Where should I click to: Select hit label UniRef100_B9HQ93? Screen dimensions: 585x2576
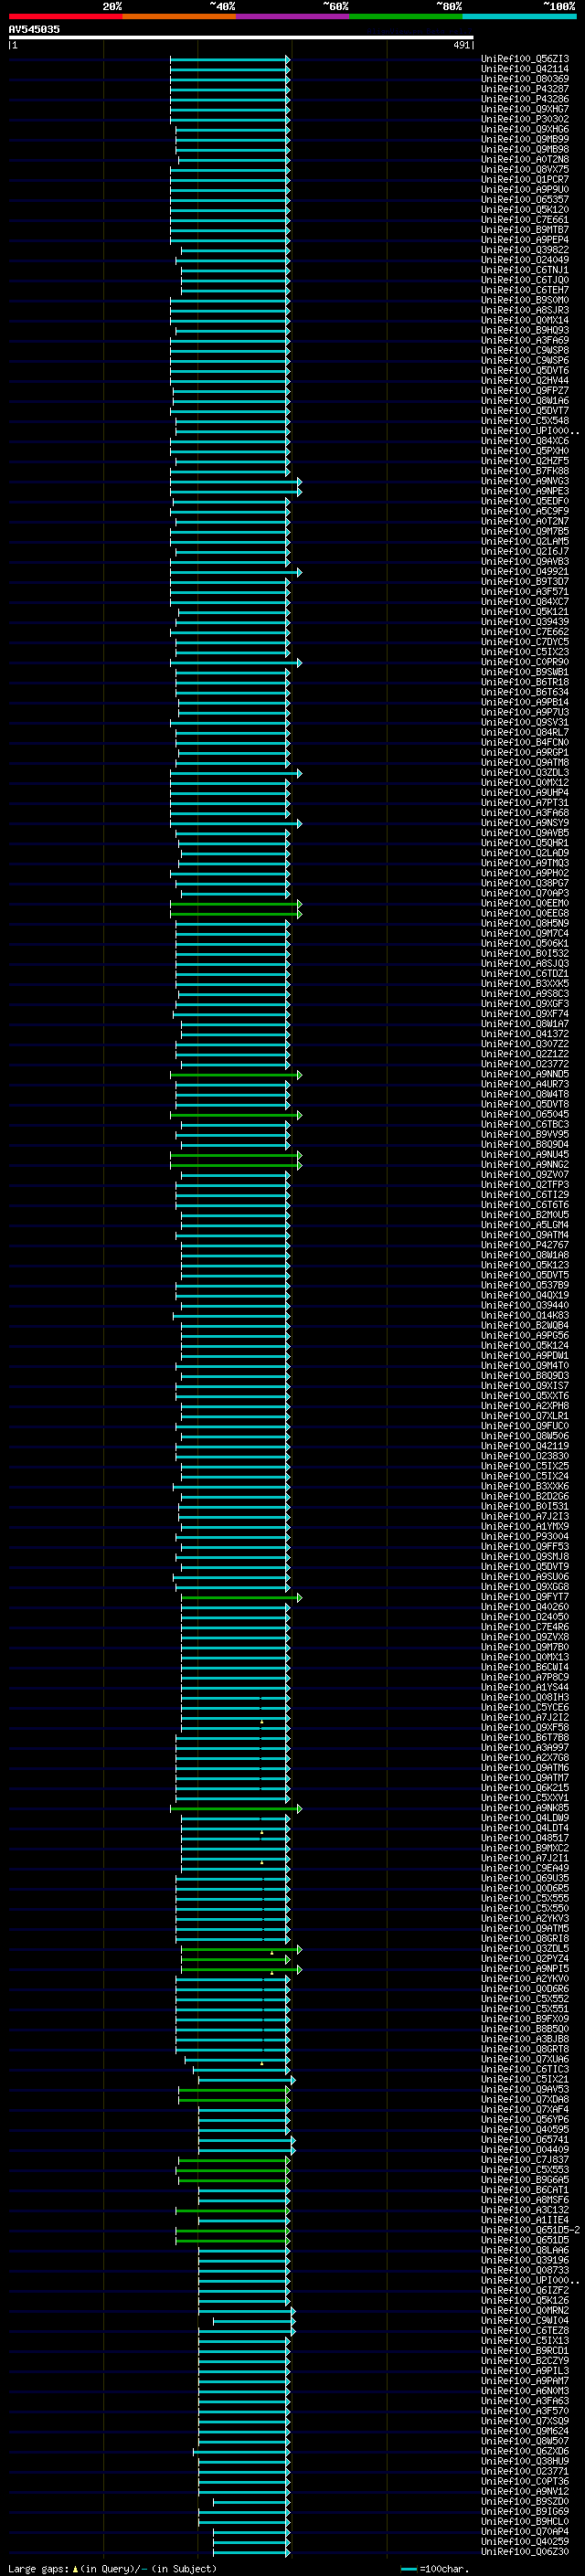point(525,330)
